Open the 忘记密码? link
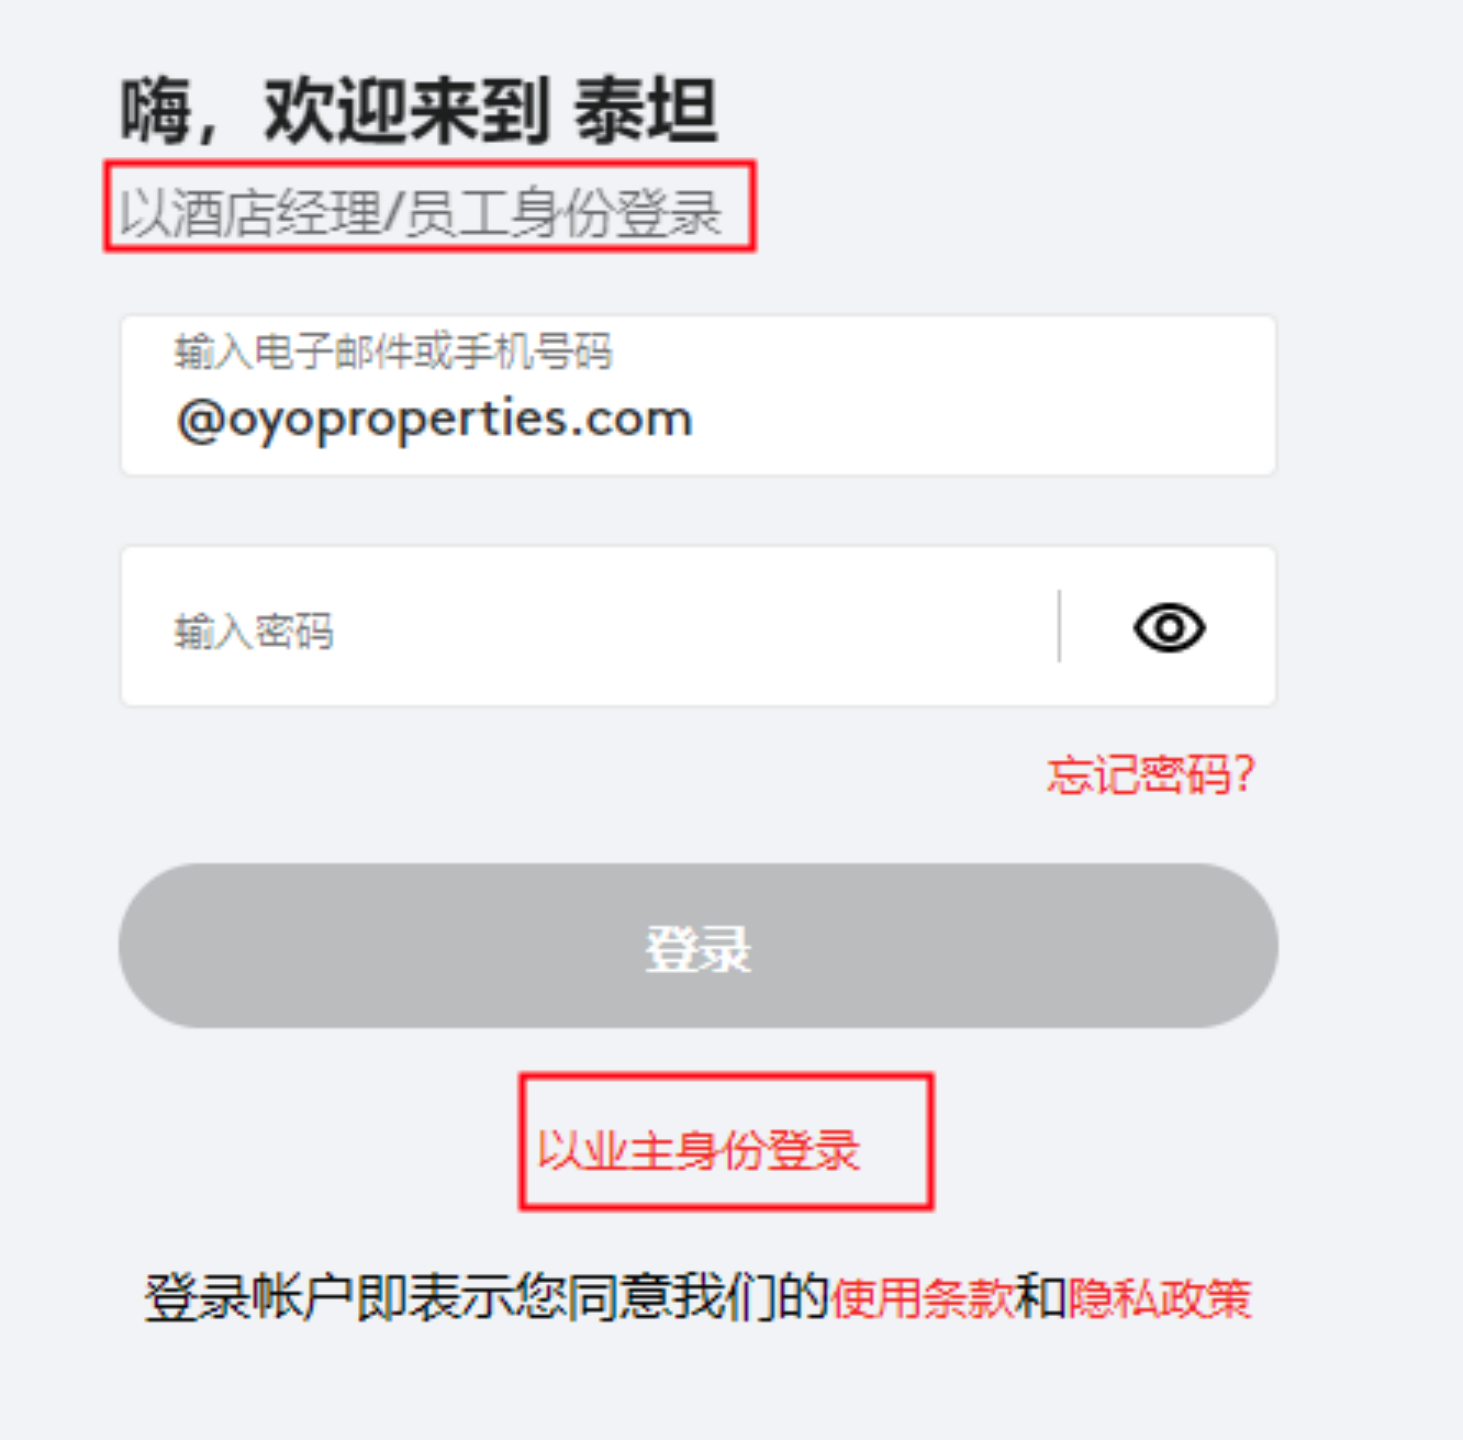 (x=1150, y=775)
